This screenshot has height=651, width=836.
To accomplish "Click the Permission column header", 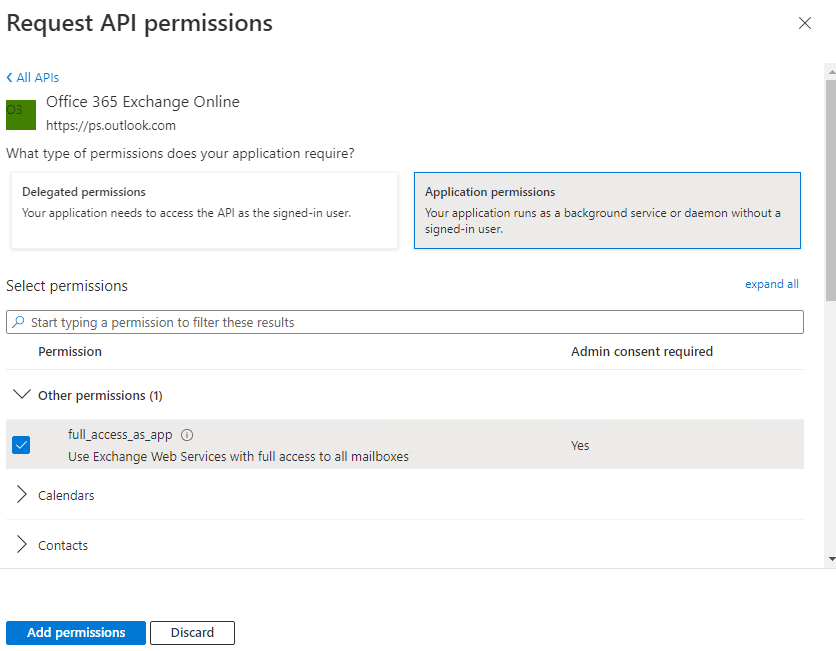I will coord(71,351).
